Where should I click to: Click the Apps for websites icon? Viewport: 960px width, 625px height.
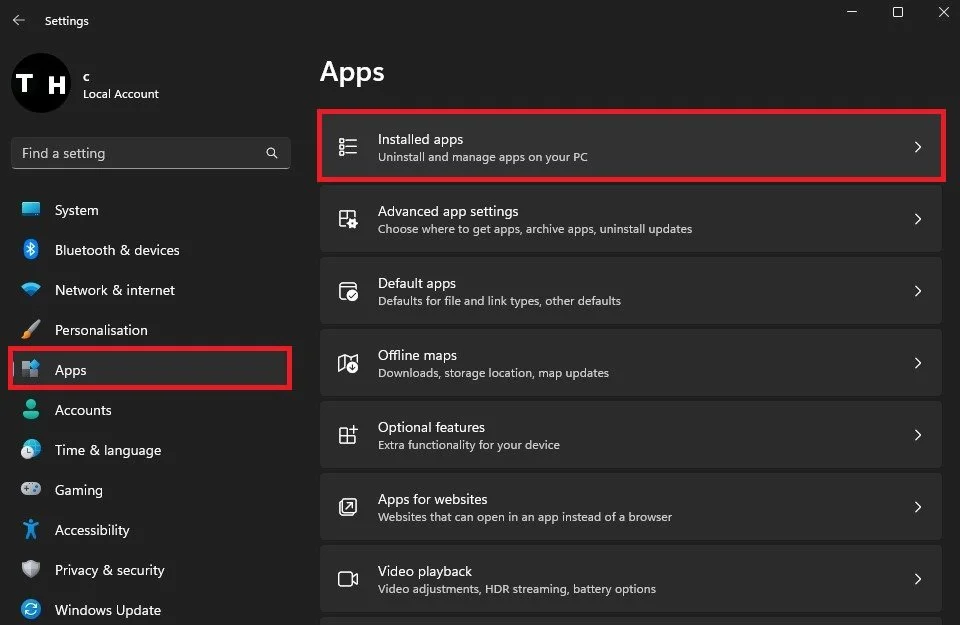click(x=348, y=507)
